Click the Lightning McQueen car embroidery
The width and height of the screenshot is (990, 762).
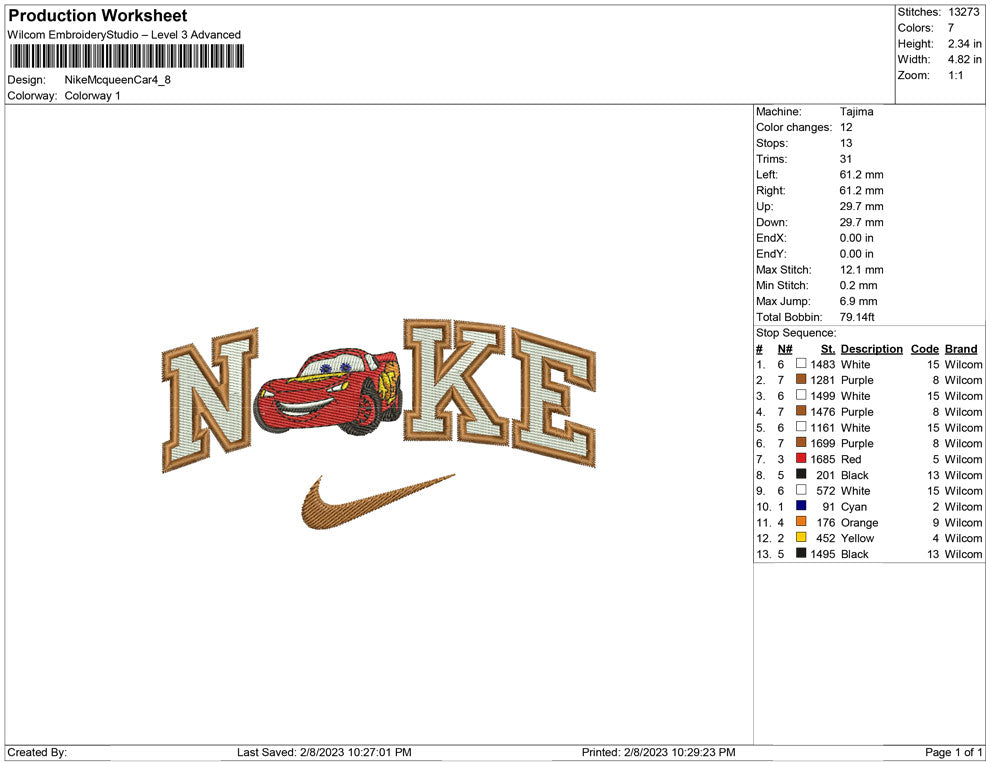click(x=328, y=391)
